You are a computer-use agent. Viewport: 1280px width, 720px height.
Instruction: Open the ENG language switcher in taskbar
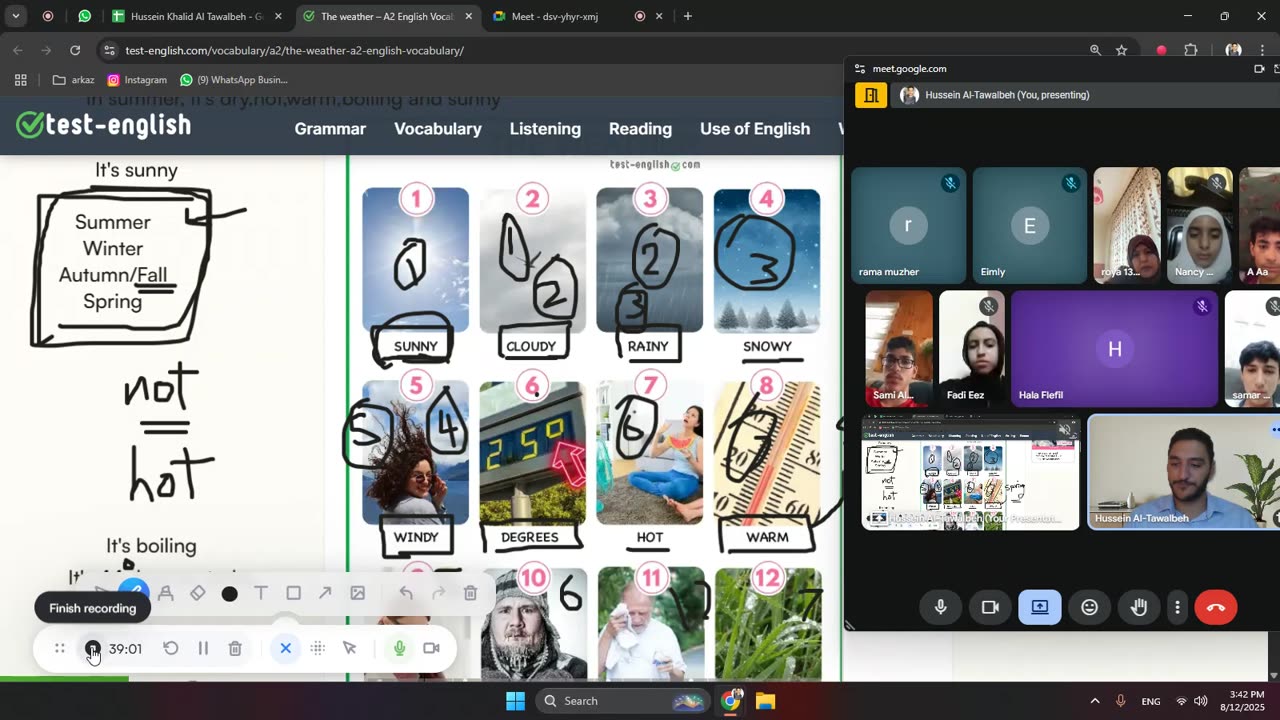(1151, 702)
